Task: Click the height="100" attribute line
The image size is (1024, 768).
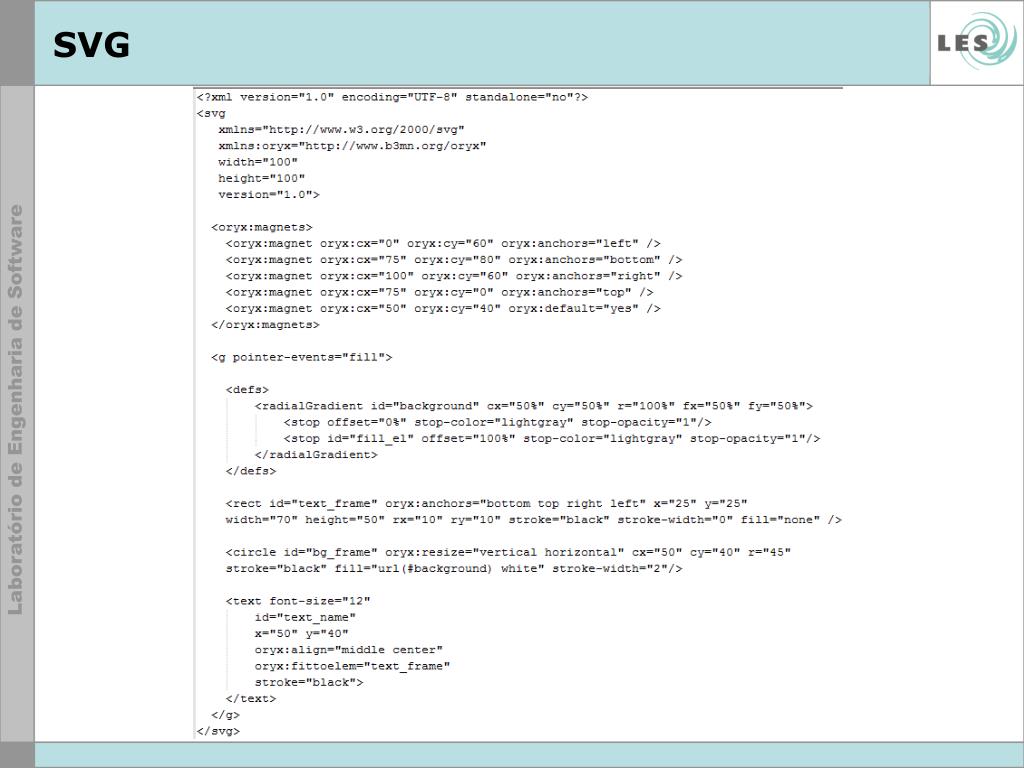Action: pos(261,178)
